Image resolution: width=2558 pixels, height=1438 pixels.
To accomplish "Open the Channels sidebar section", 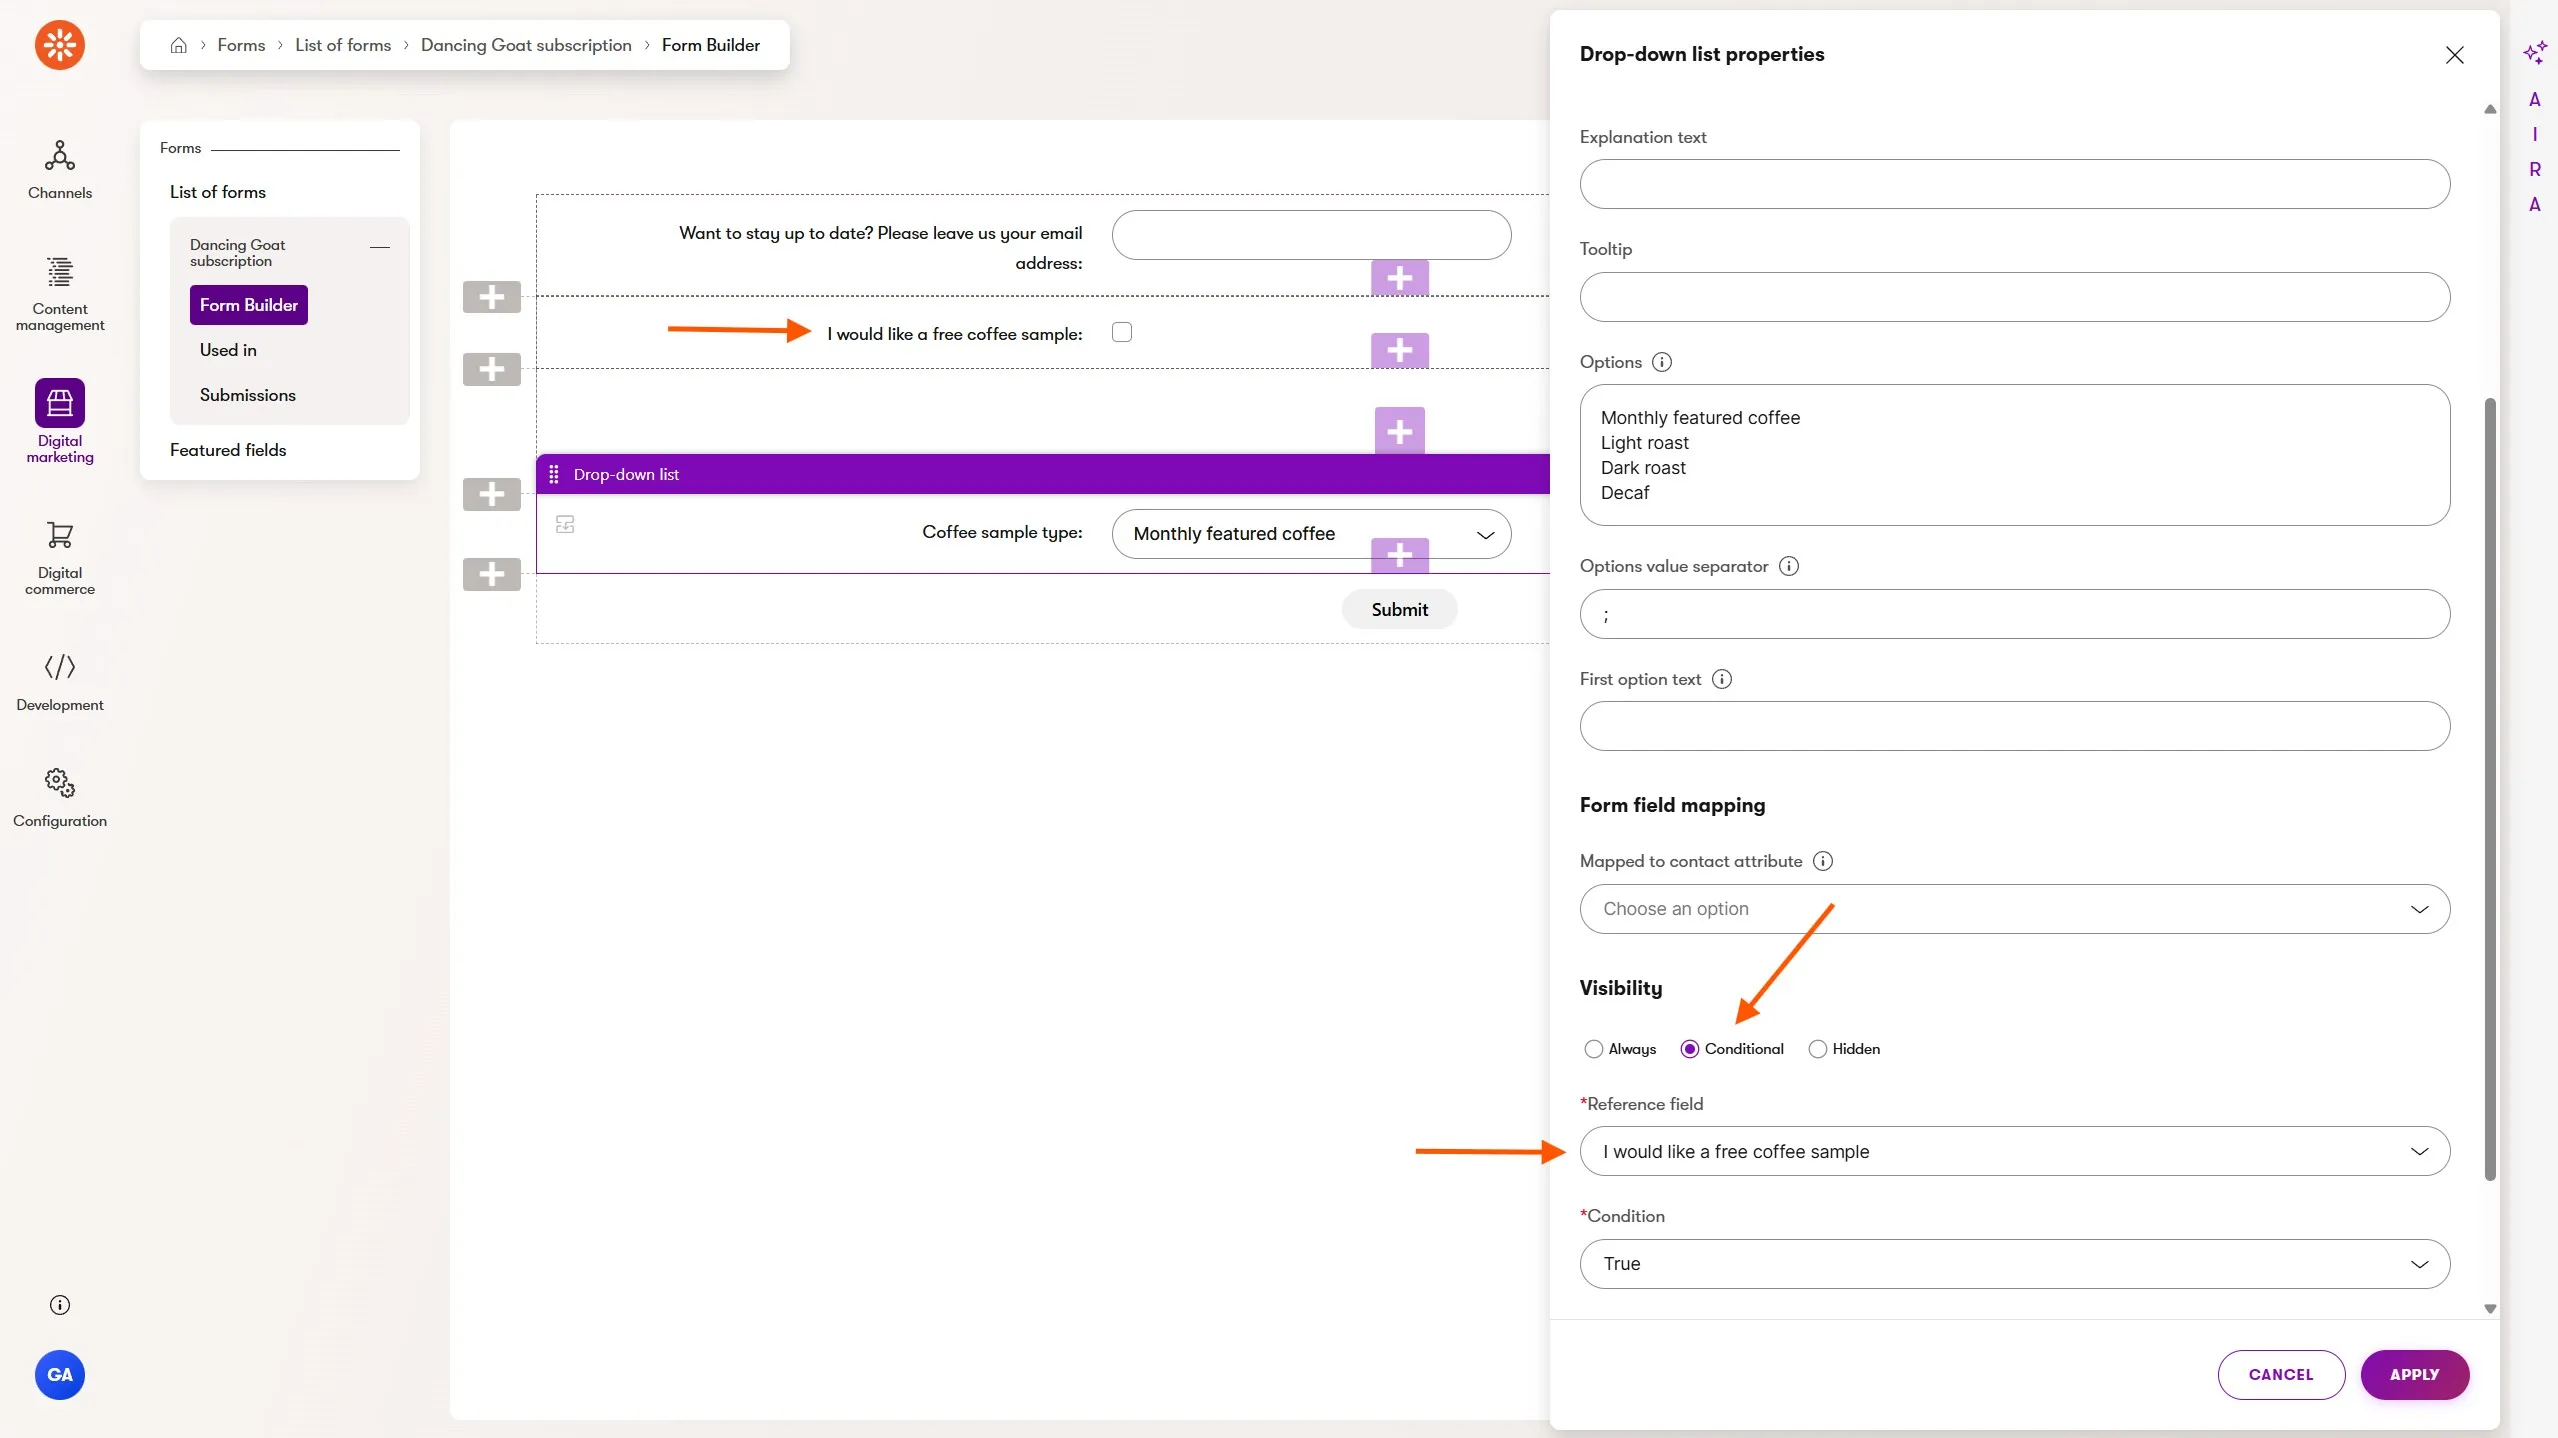I will [60, 169].
